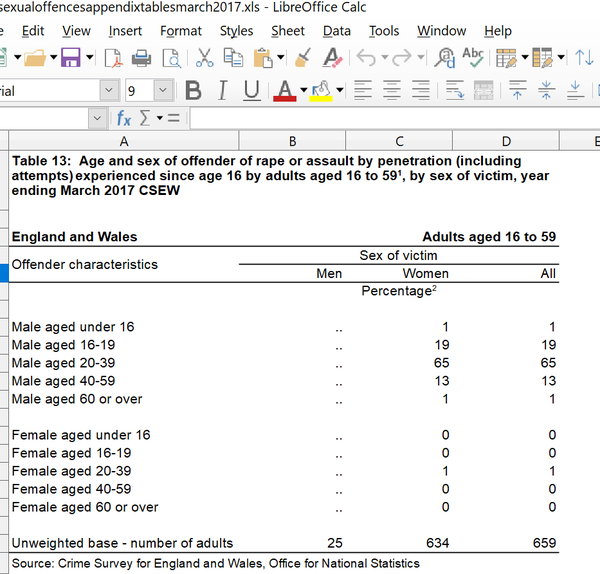
Task: Click the Paste clipboard icon
Action: point(263,58)
